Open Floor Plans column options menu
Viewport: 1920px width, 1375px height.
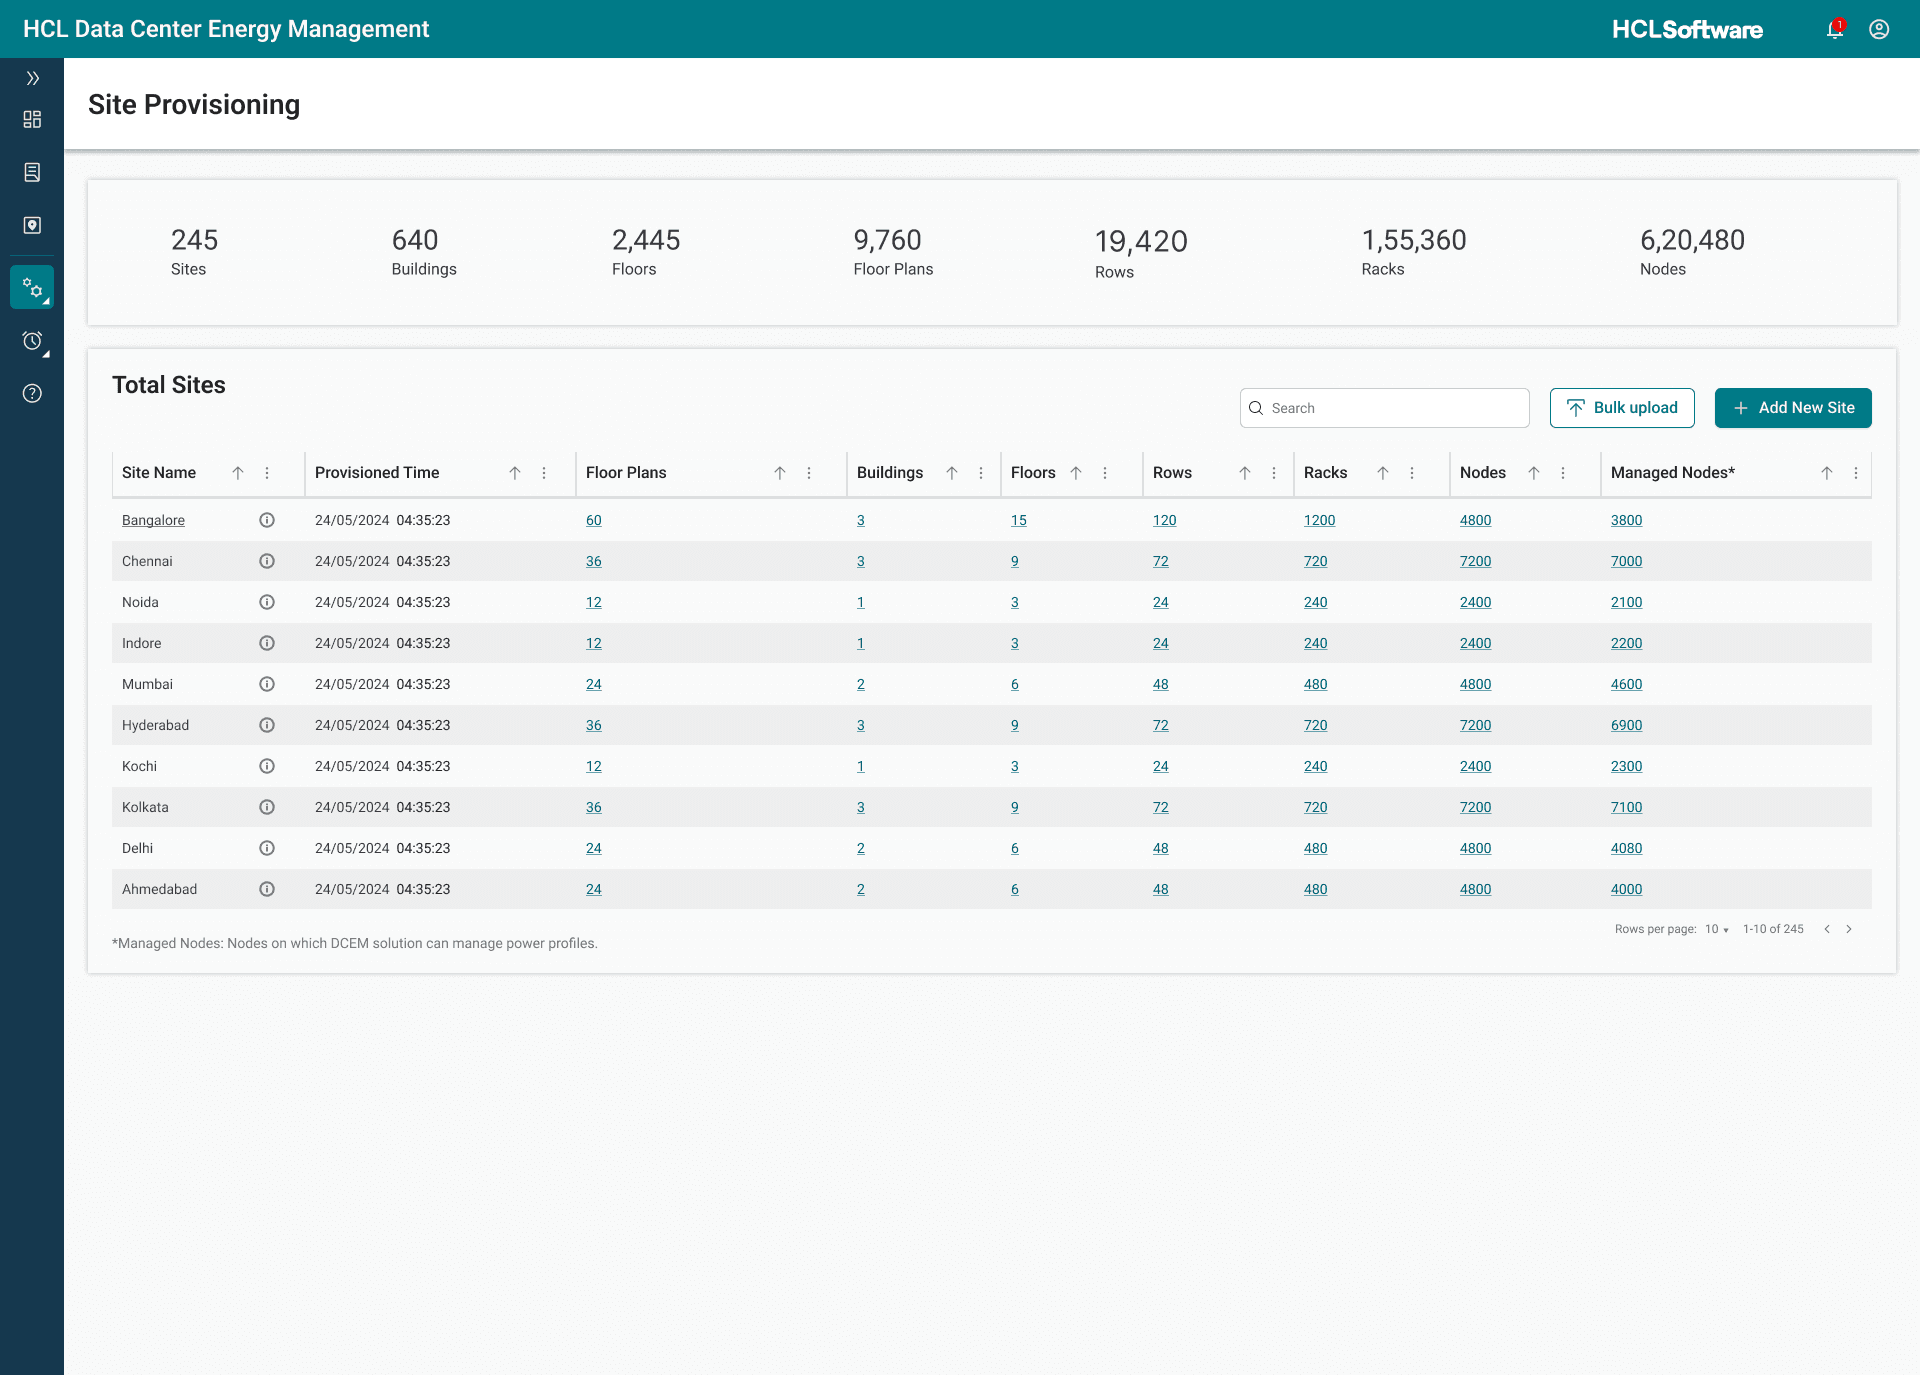point(809,473)
